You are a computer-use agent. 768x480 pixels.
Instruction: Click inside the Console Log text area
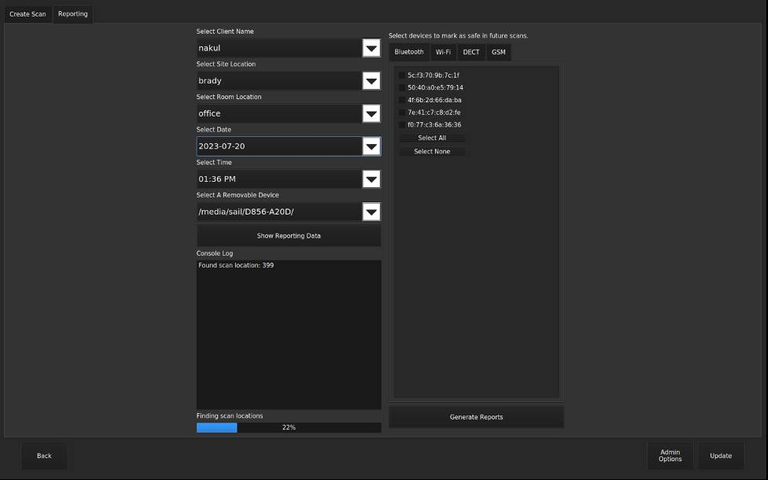(288, 335)
